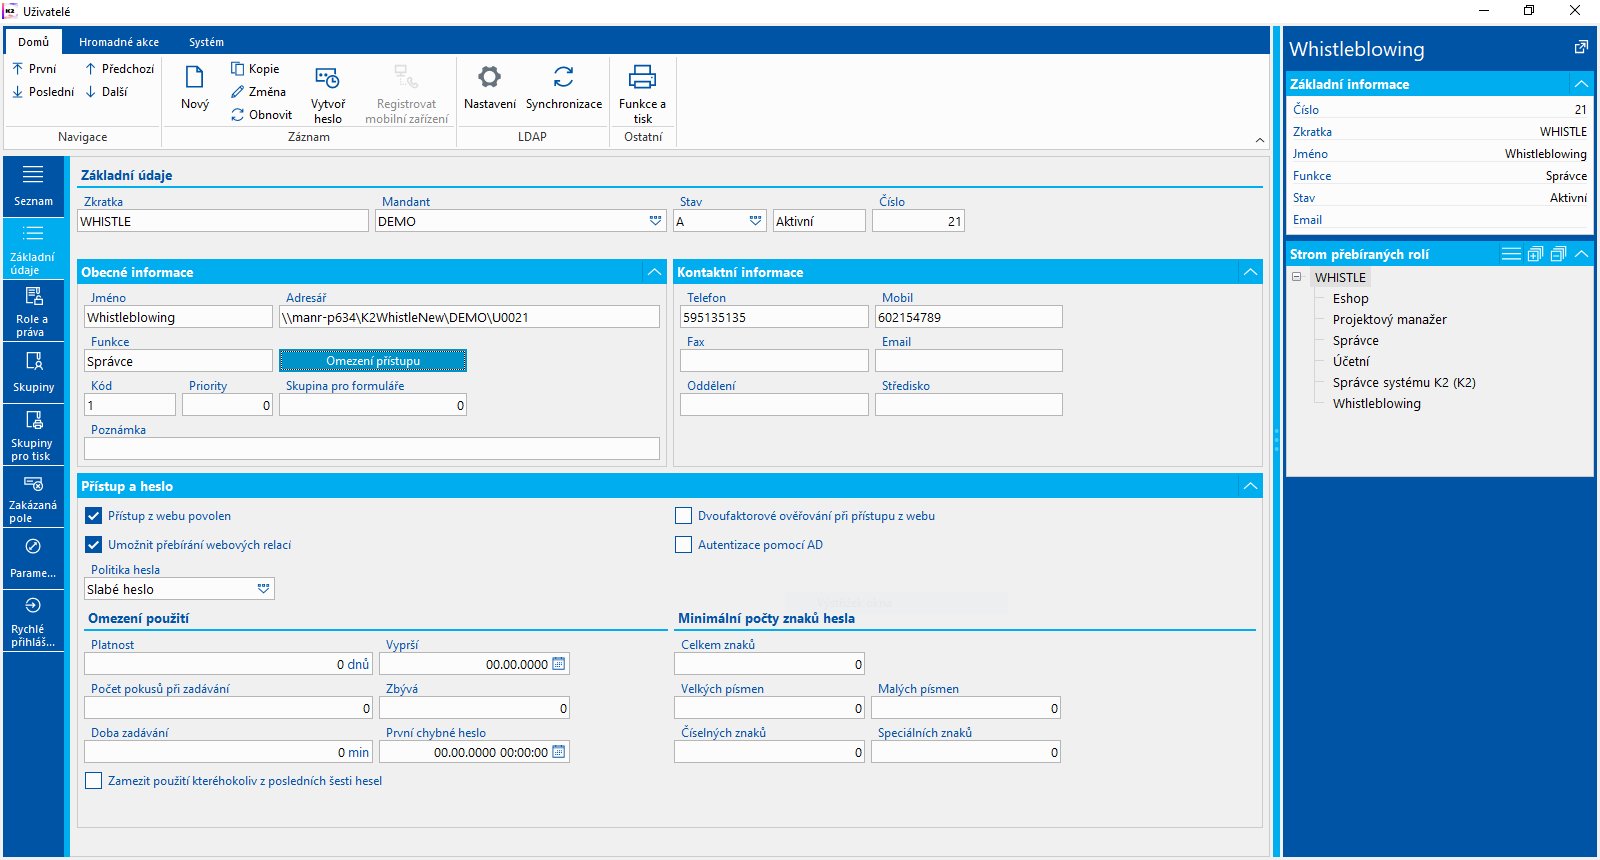The image size is (1600, 860).
Task: Switch to Hromadné akce tab
Action: [119, 42]
